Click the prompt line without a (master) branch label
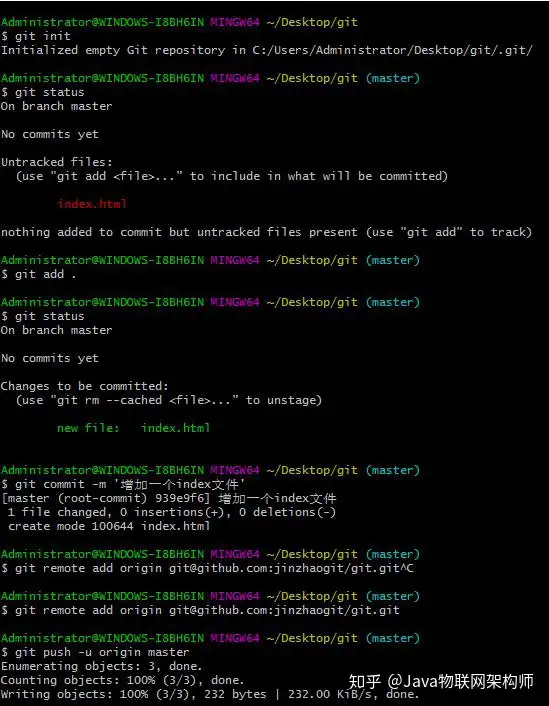Screen dimensions: 549x706 (179, 22)
